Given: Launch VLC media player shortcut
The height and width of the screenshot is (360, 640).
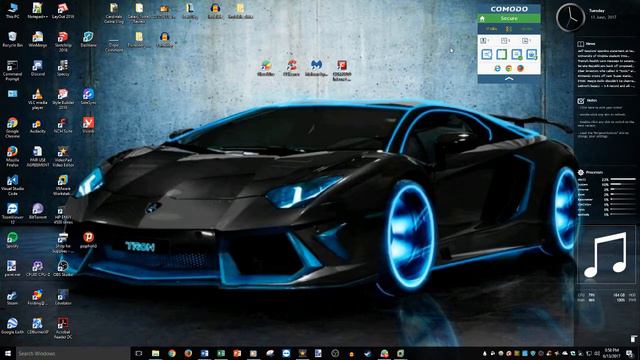Looking at the screenshot, I should pyautogui.click(x=38, y=99).
